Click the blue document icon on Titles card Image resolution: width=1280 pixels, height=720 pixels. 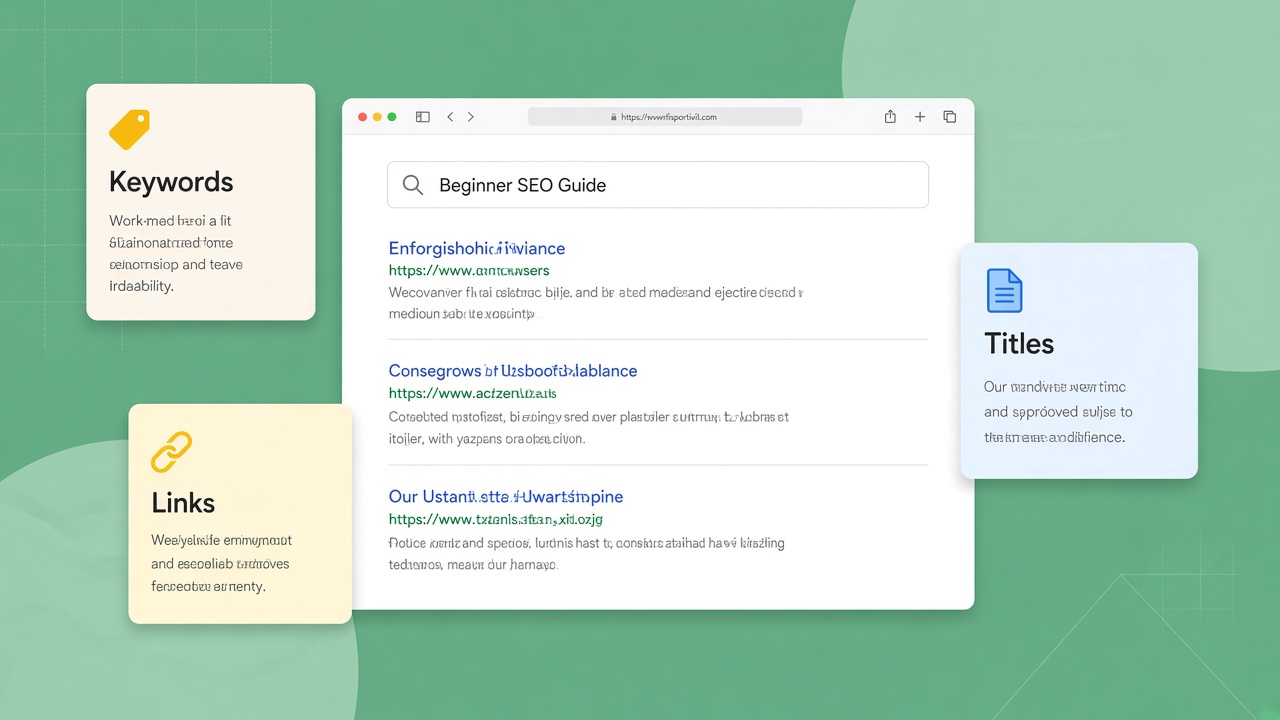1004,290
